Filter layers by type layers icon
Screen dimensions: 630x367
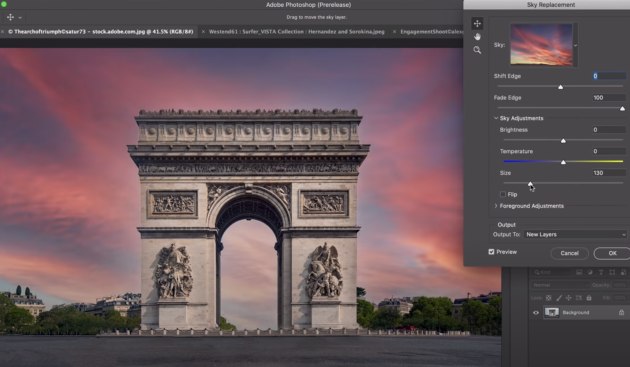click(601, 272)
